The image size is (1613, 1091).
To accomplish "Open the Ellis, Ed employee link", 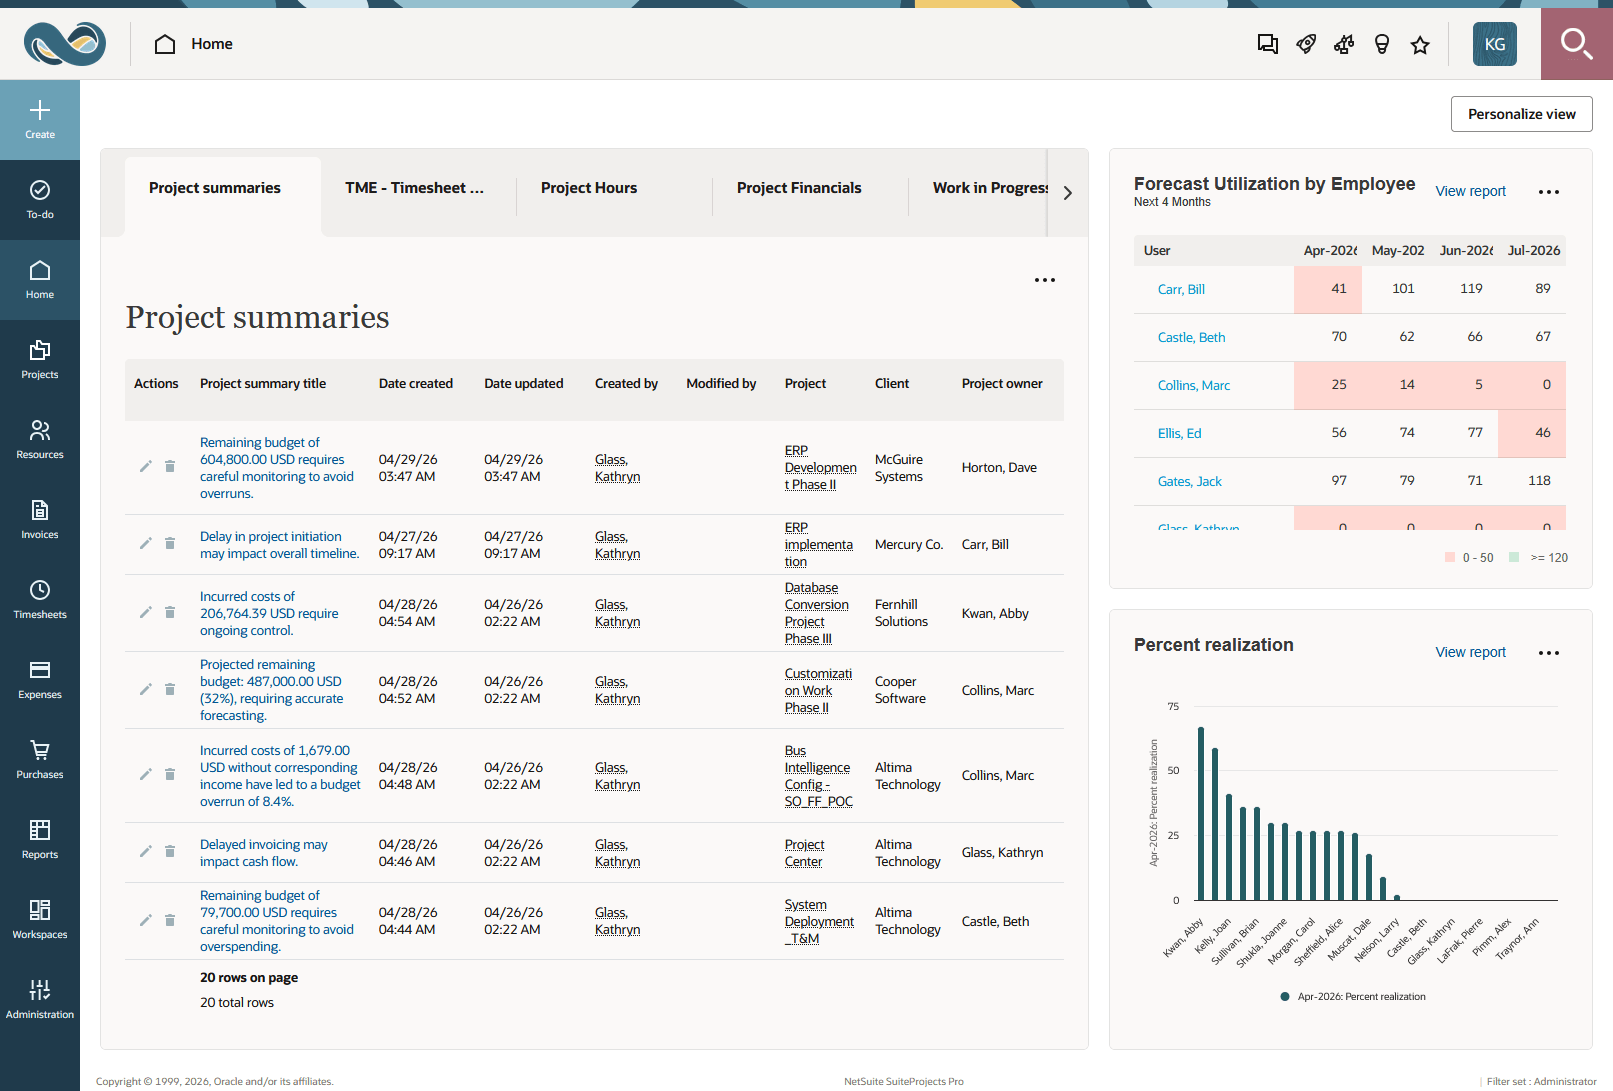I will click(x=1180, y=433).
